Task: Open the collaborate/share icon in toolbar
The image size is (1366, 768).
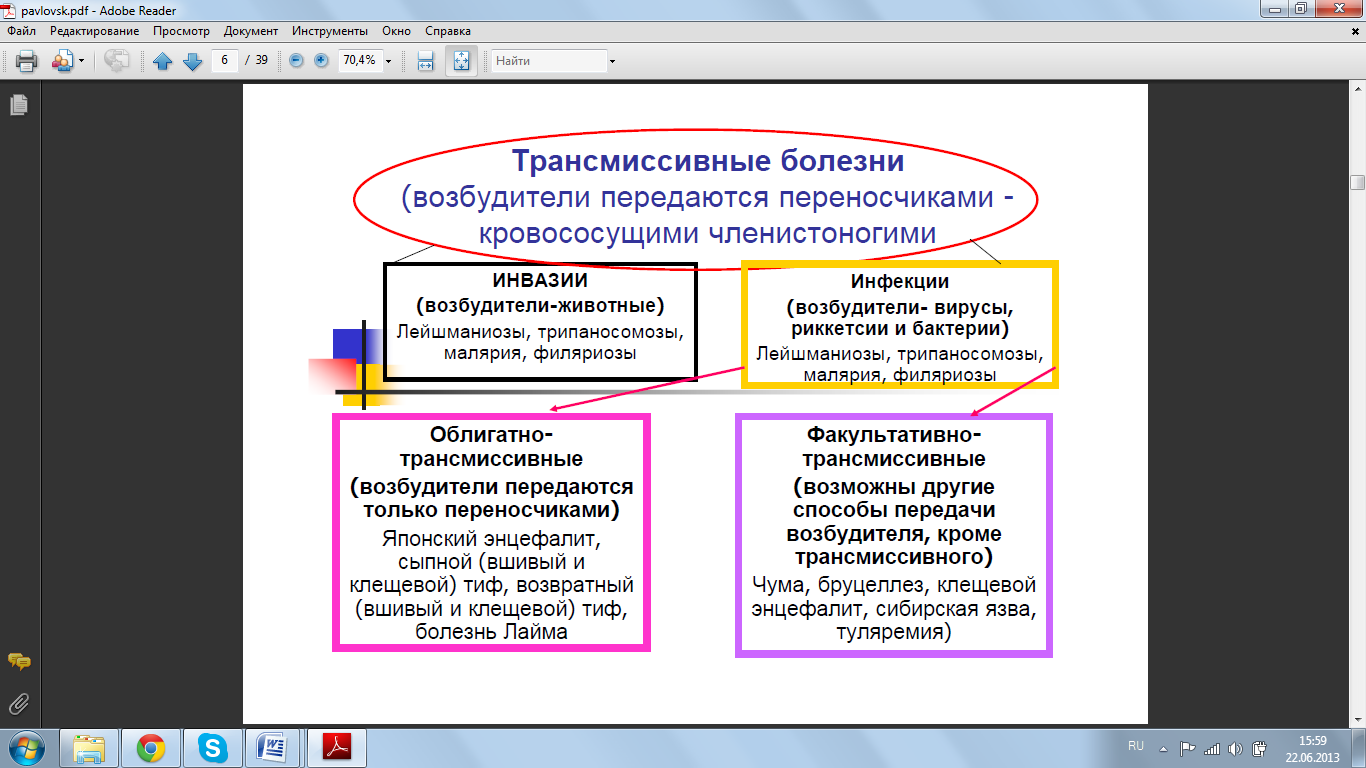Action: click(61, 61)
